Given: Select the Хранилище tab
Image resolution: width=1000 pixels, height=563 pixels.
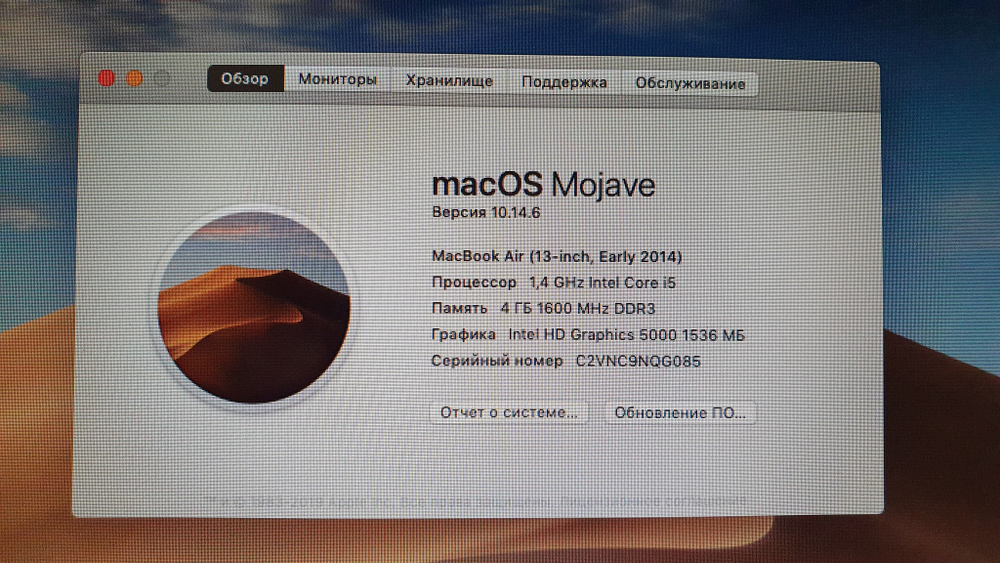Looking at the screenshot, I should 450,81.
